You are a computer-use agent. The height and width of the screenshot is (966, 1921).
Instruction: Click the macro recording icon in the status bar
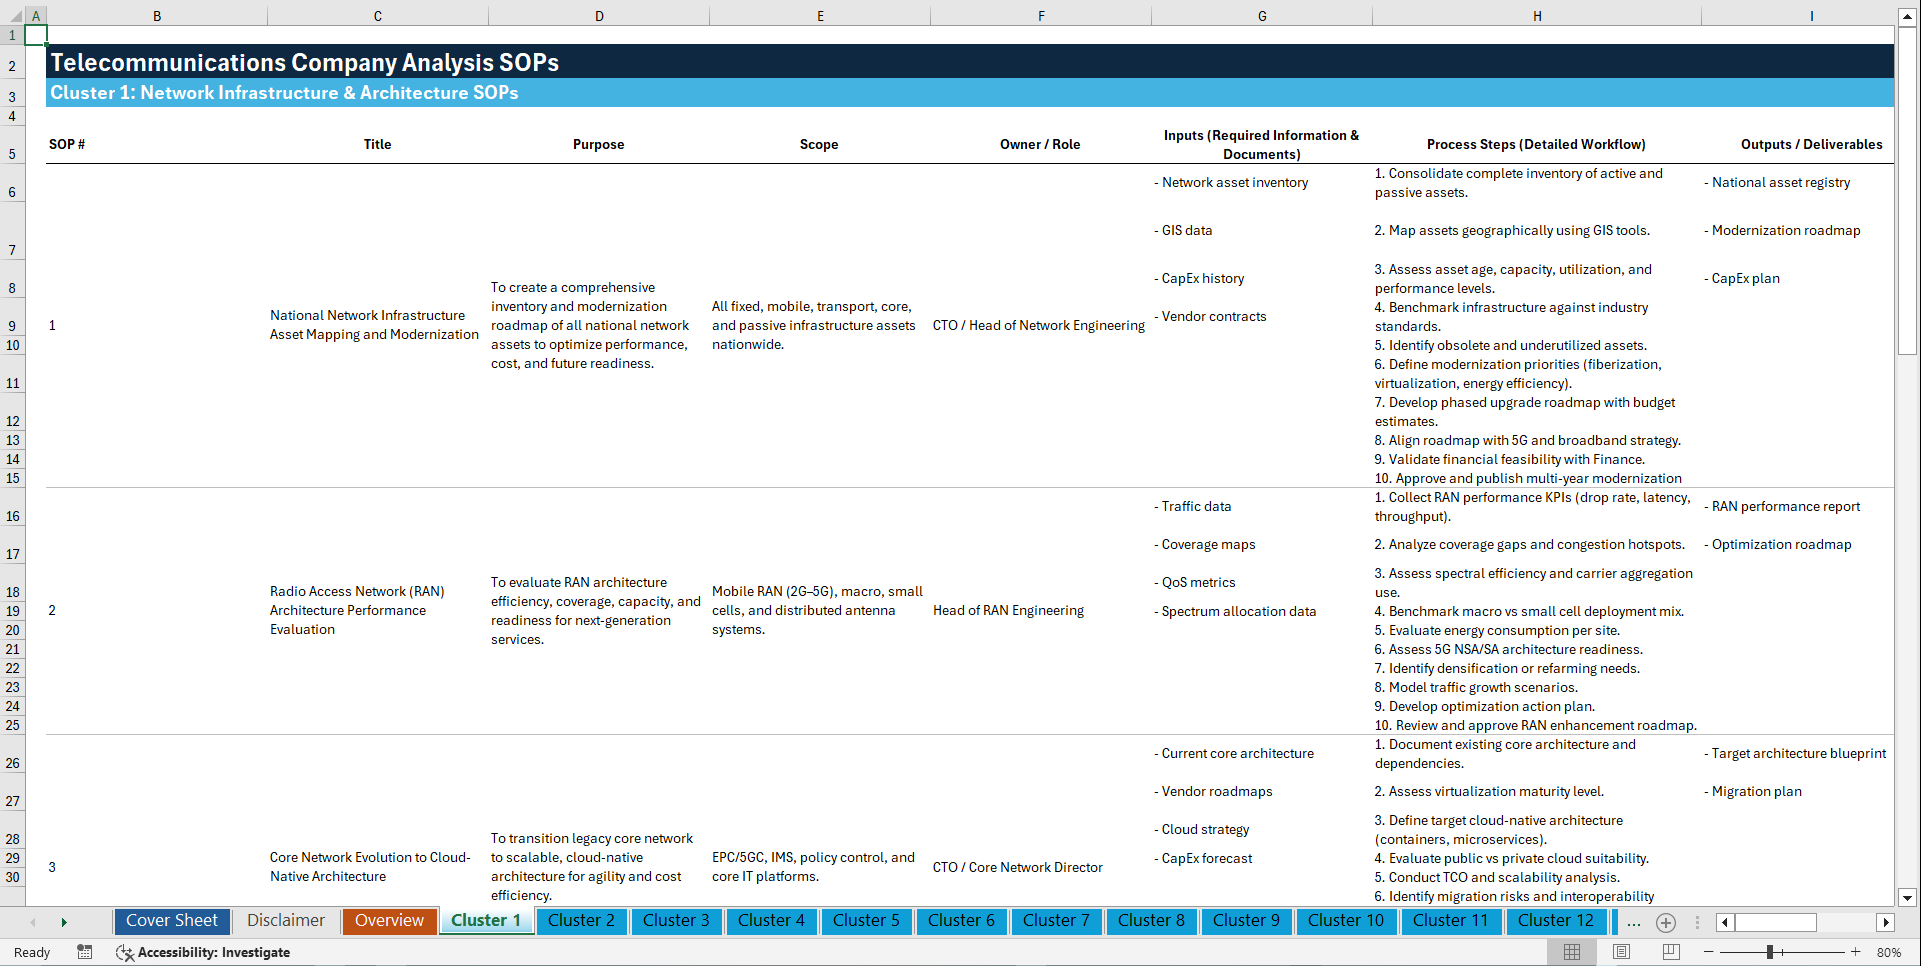click(x=85, y=953)
